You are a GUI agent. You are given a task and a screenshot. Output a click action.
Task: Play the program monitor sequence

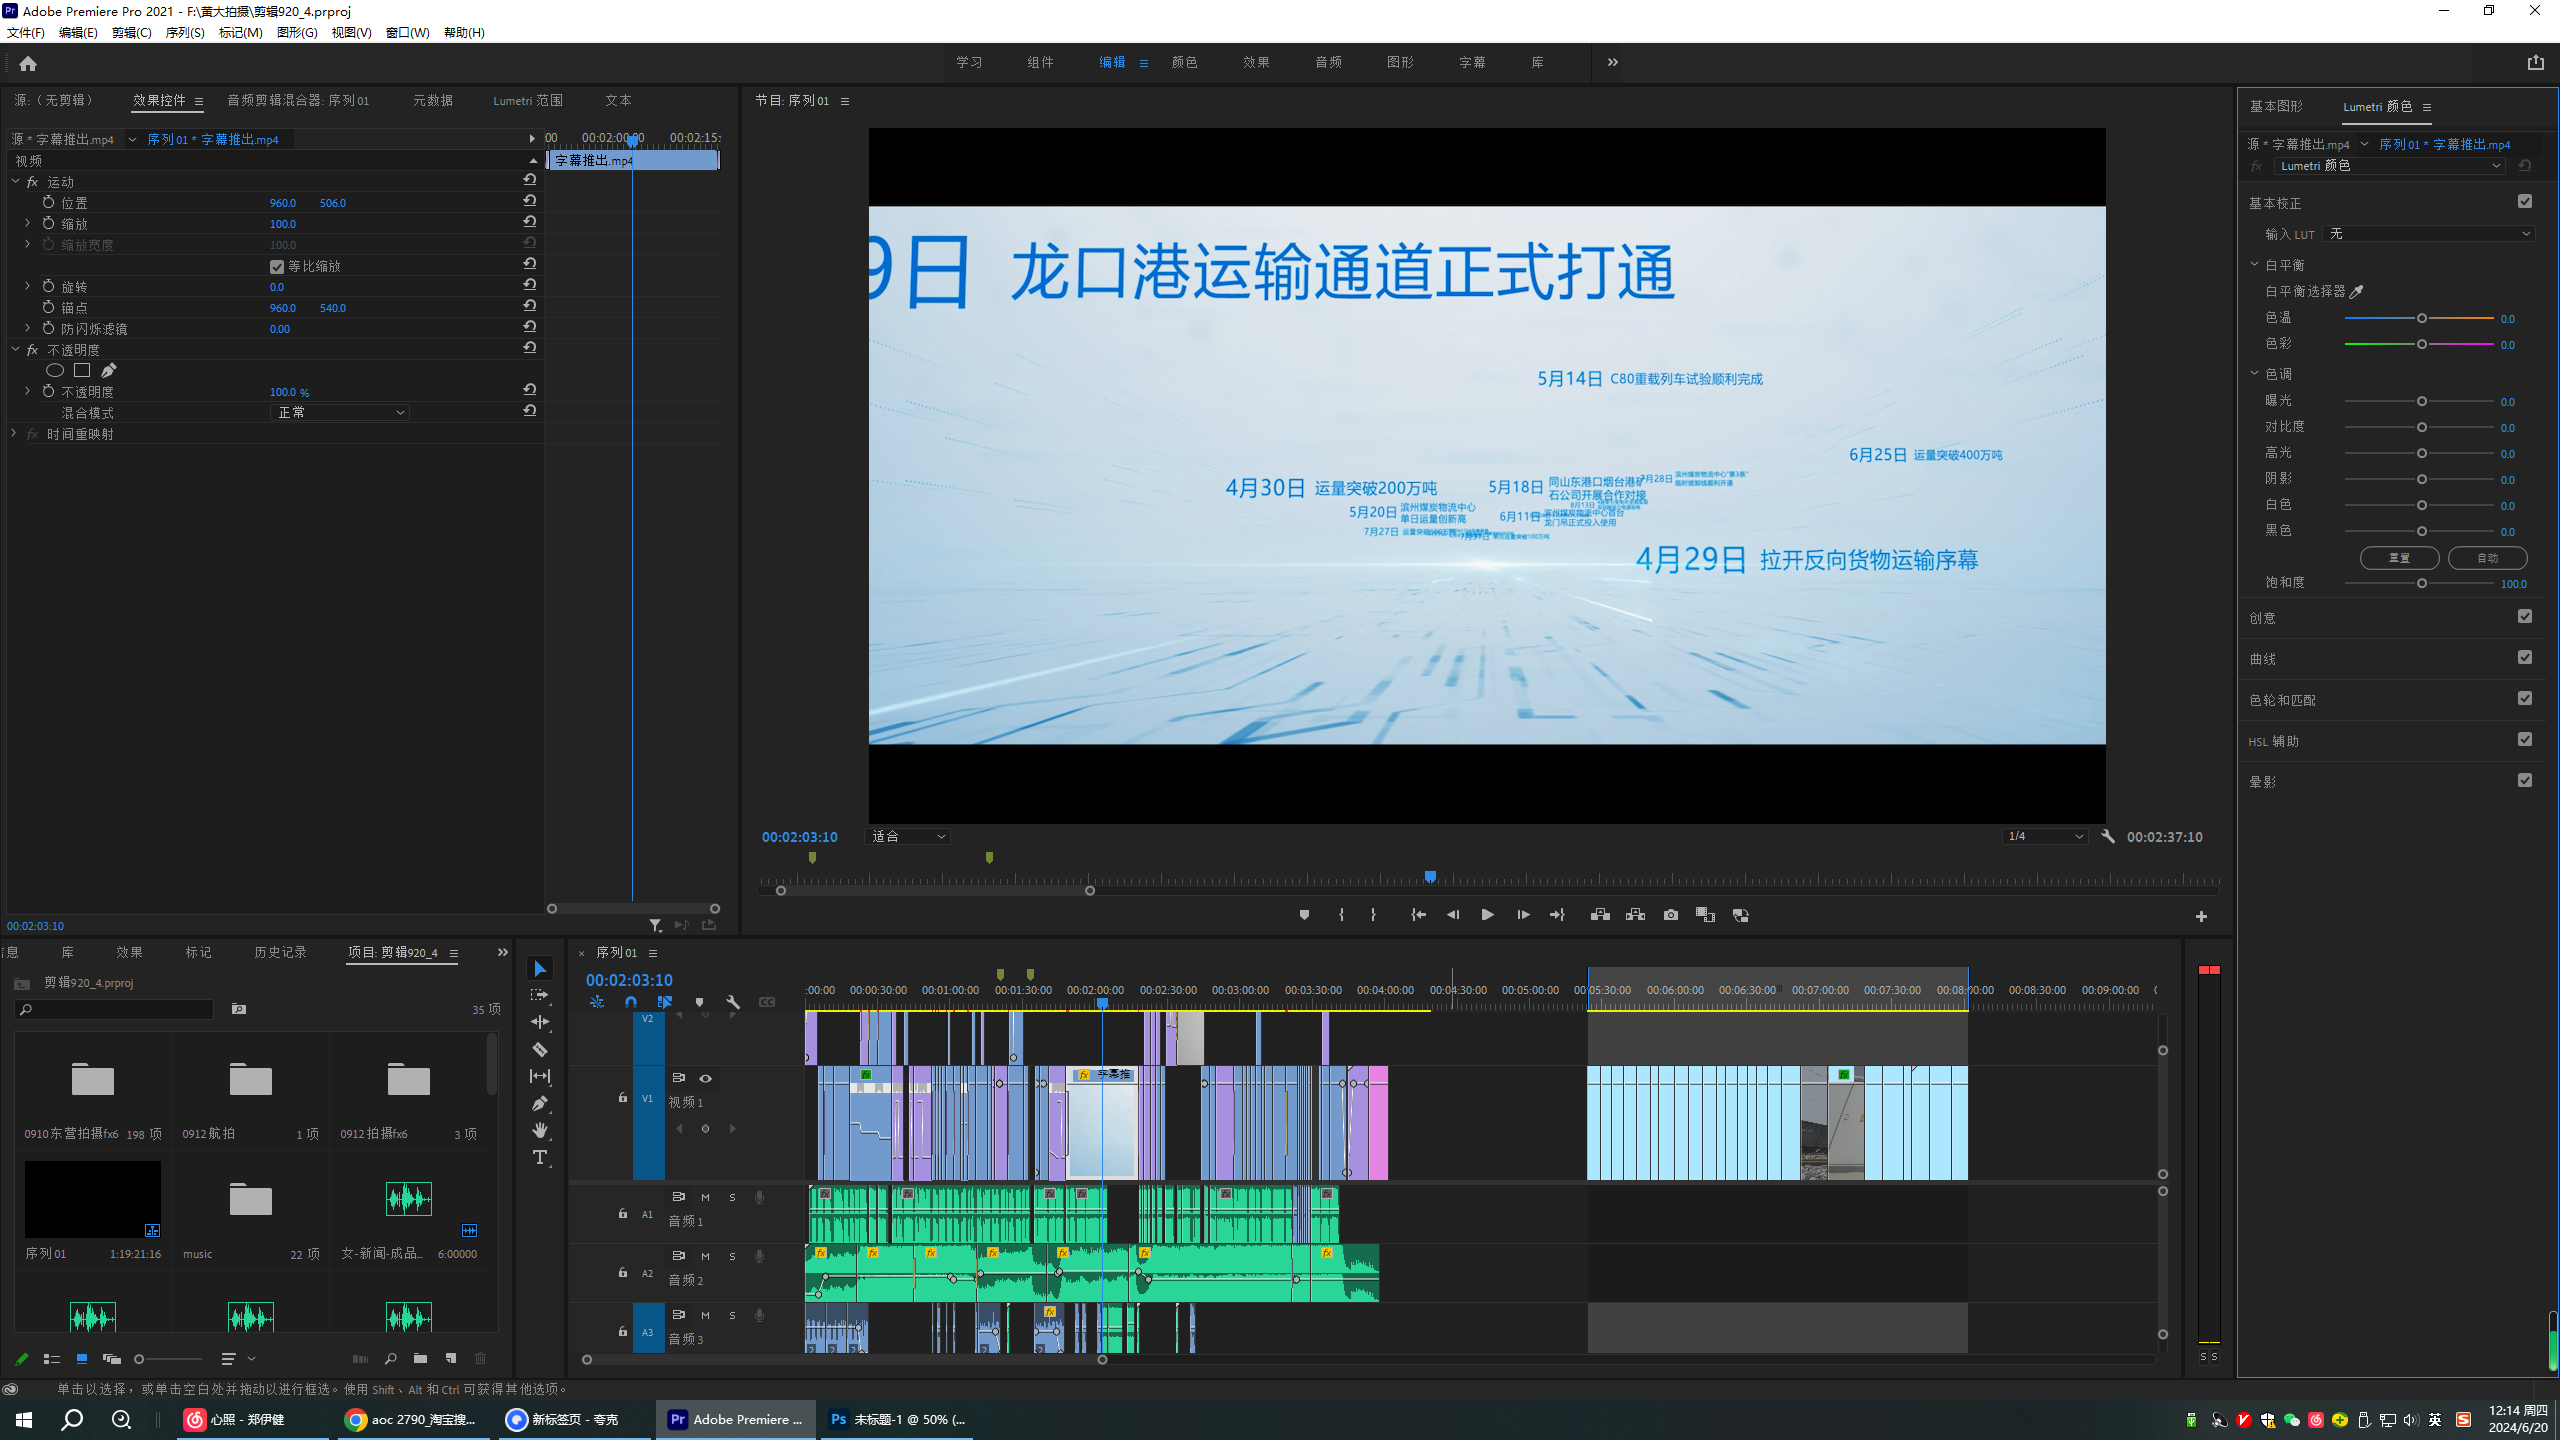click(x=1487, y=915)
